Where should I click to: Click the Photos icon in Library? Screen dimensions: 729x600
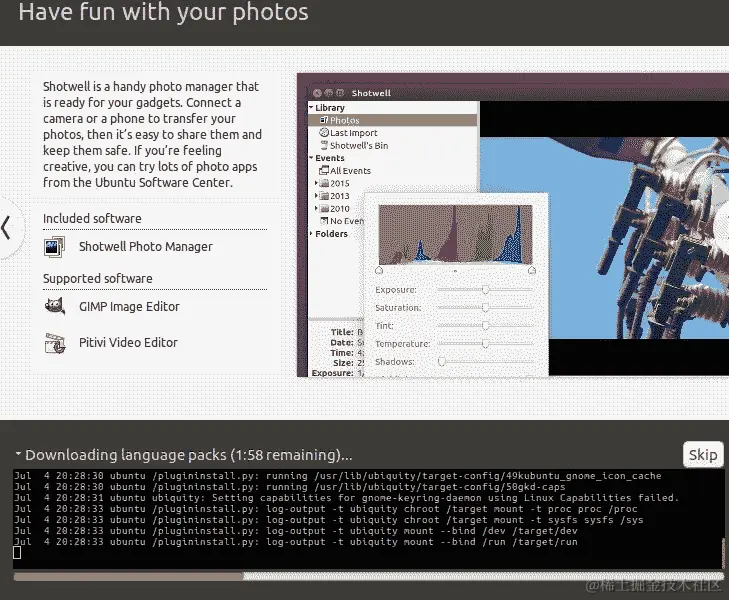click(324, 120)
